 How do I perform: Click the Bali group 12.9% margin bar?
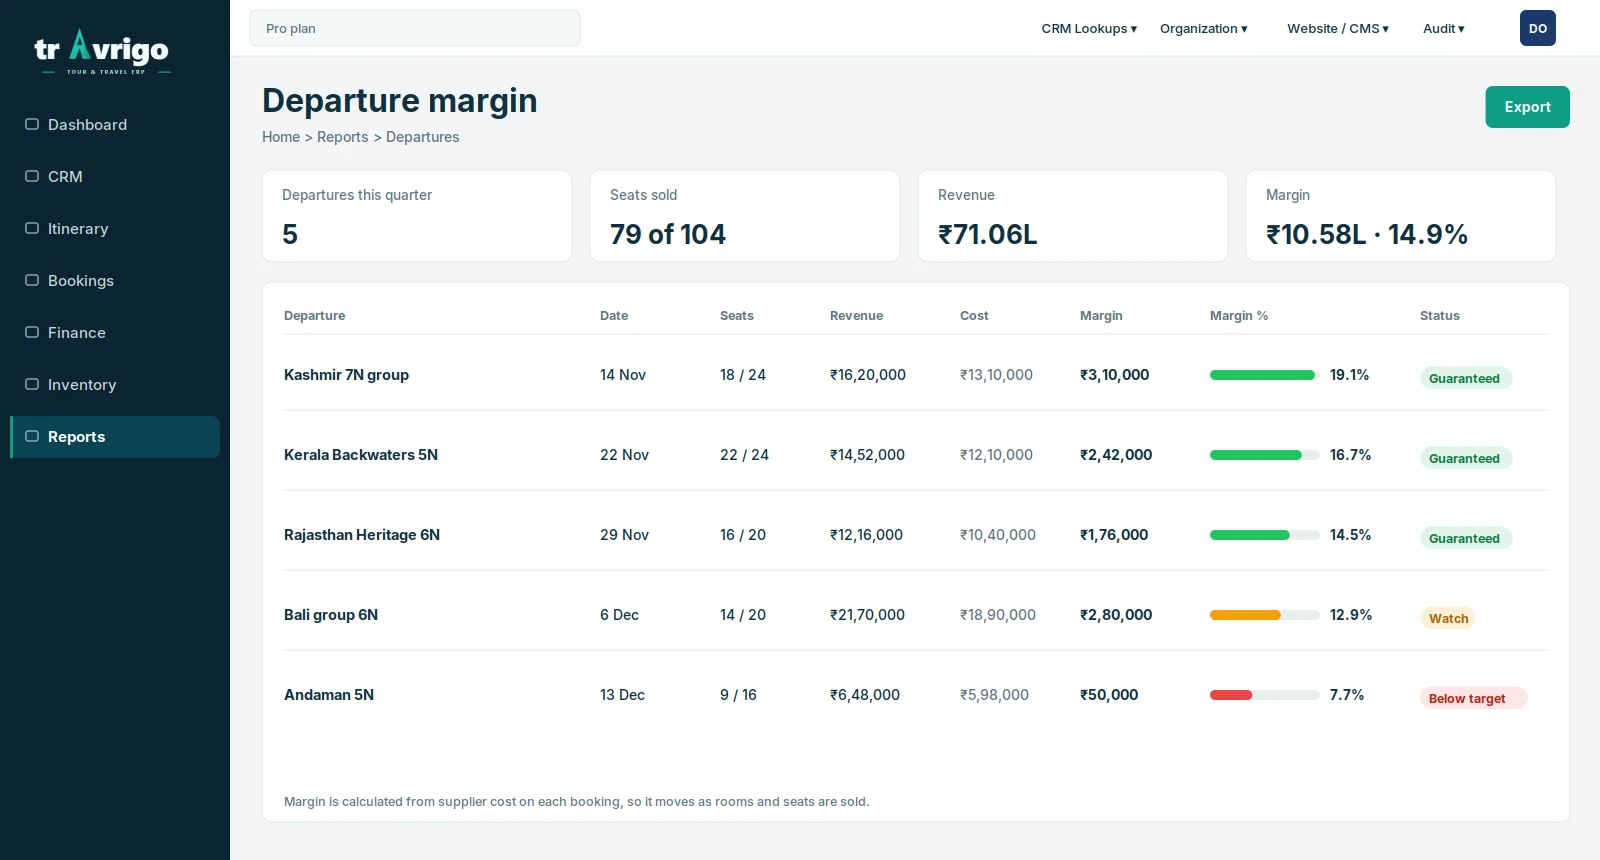click(1264, 615)
